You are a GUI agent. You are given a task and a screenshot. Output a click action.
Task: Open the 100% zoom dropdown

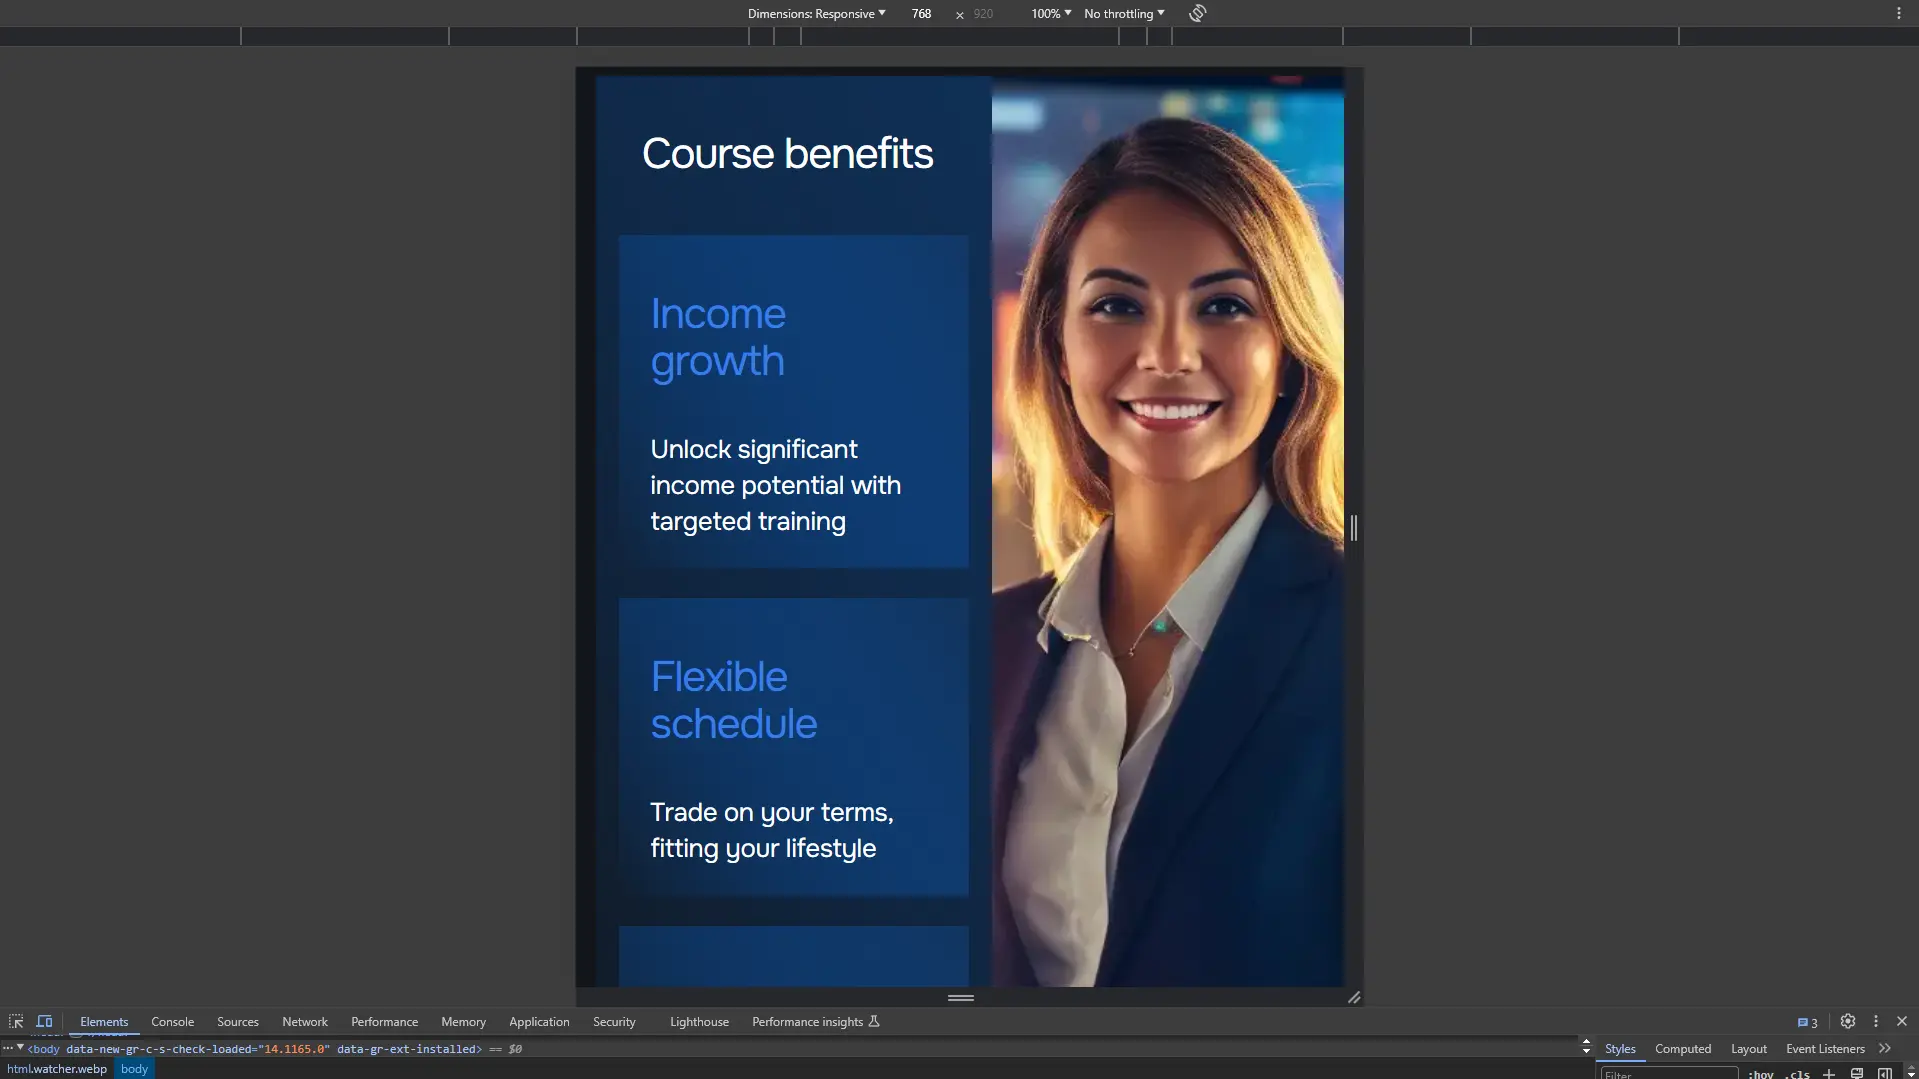point(1050,13)
